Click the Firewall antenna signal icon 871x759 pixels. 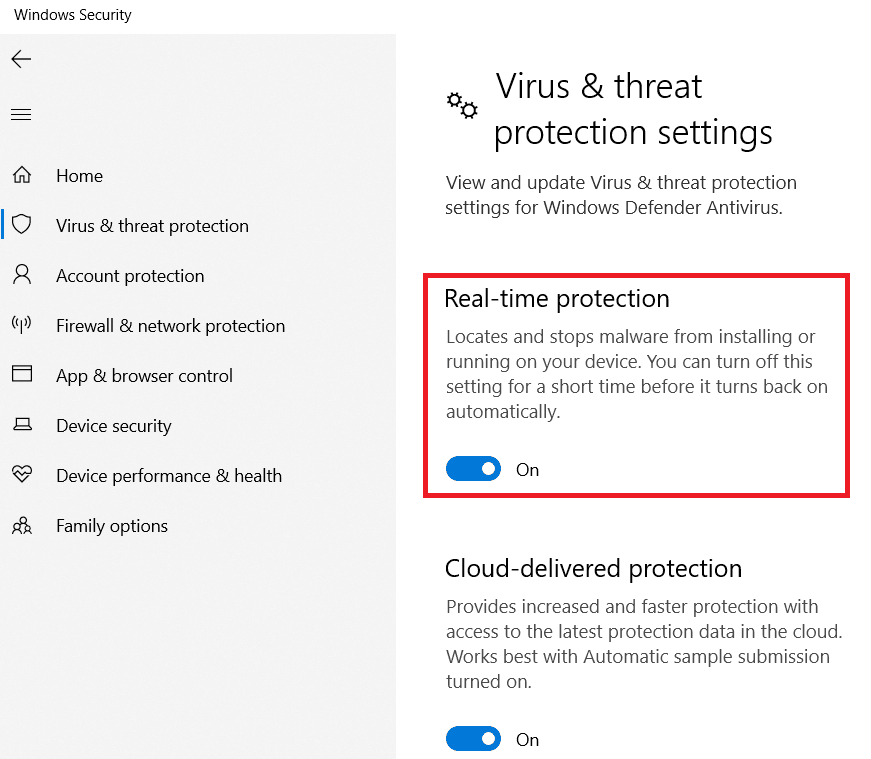point(21,325)
